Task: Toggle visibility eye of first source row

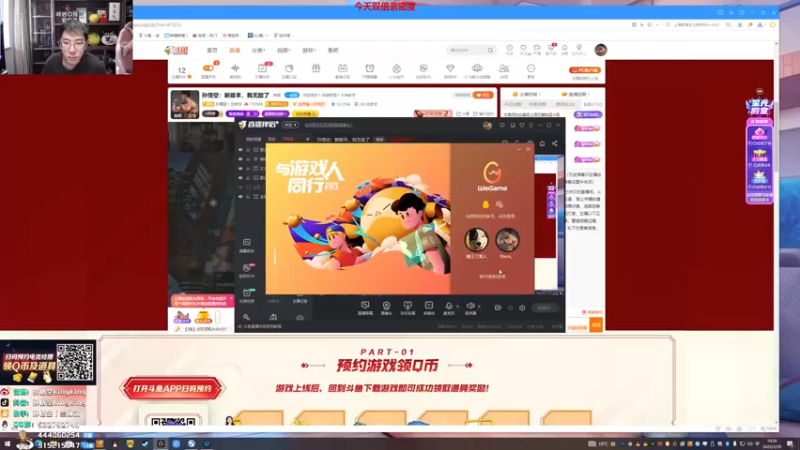Action: tap(240, 149)
